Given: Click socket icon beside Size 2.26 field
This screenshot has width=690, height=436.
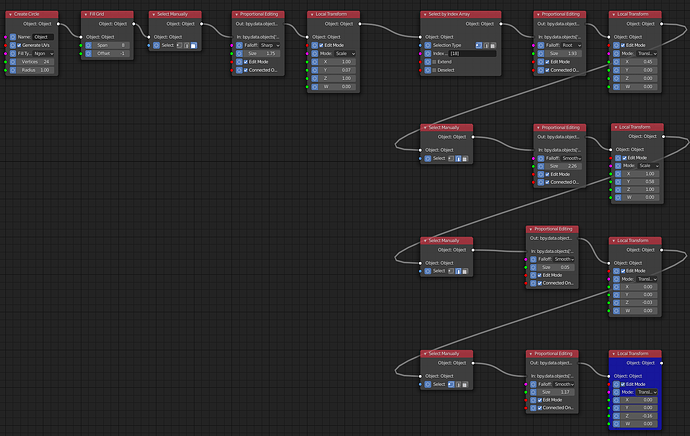Looking at the screenshot, I should [x=541, y=166].
